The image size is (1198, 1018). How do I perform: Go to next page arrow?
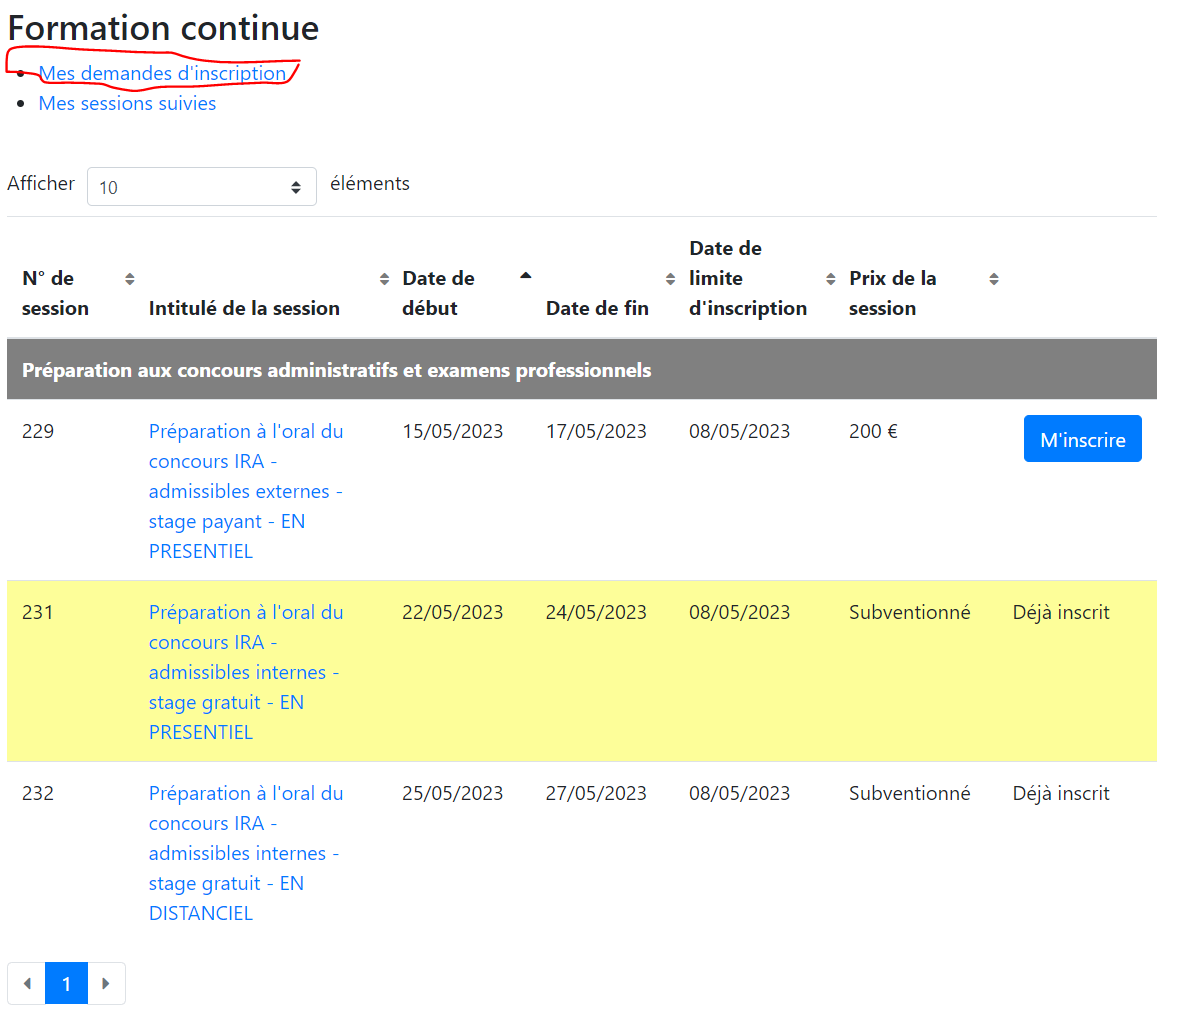pyautogui.click(x=106, y=983)
